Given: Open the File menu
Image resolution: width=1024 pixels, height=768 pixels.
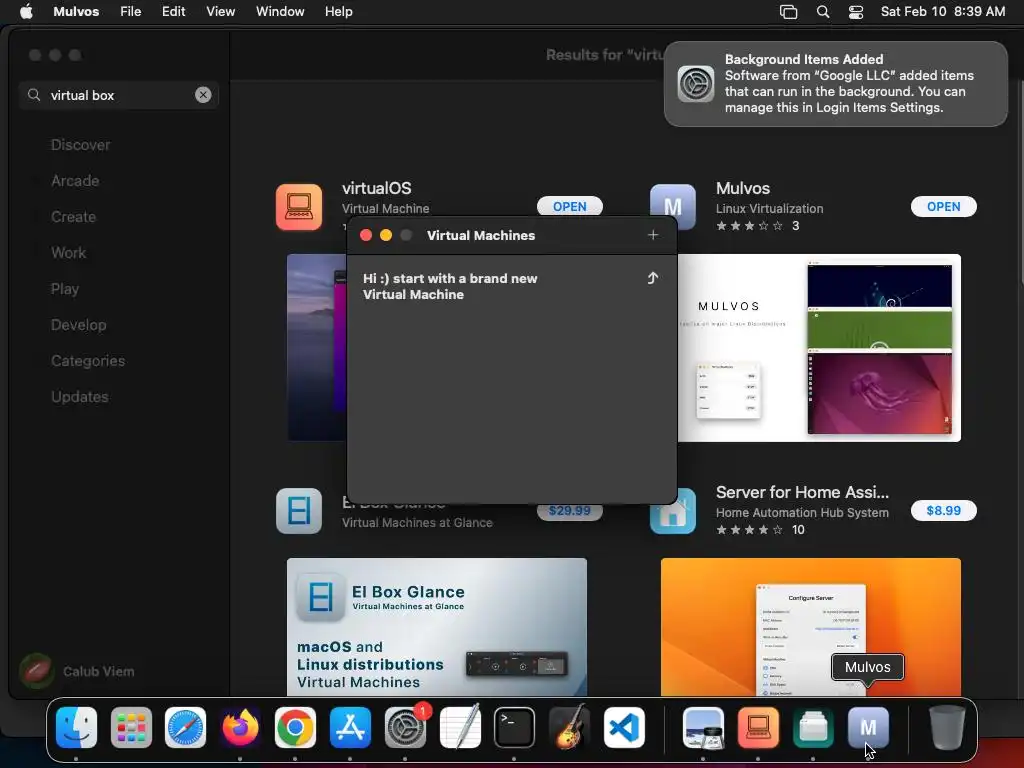Looking at the screenshot, I should coord(131,12).
